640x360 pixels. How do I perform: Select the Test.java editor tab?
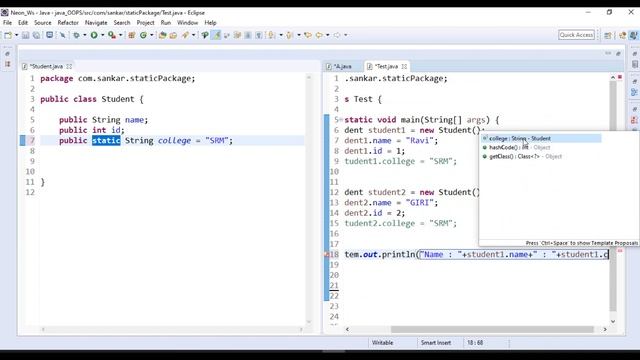[x=386, y=66]
